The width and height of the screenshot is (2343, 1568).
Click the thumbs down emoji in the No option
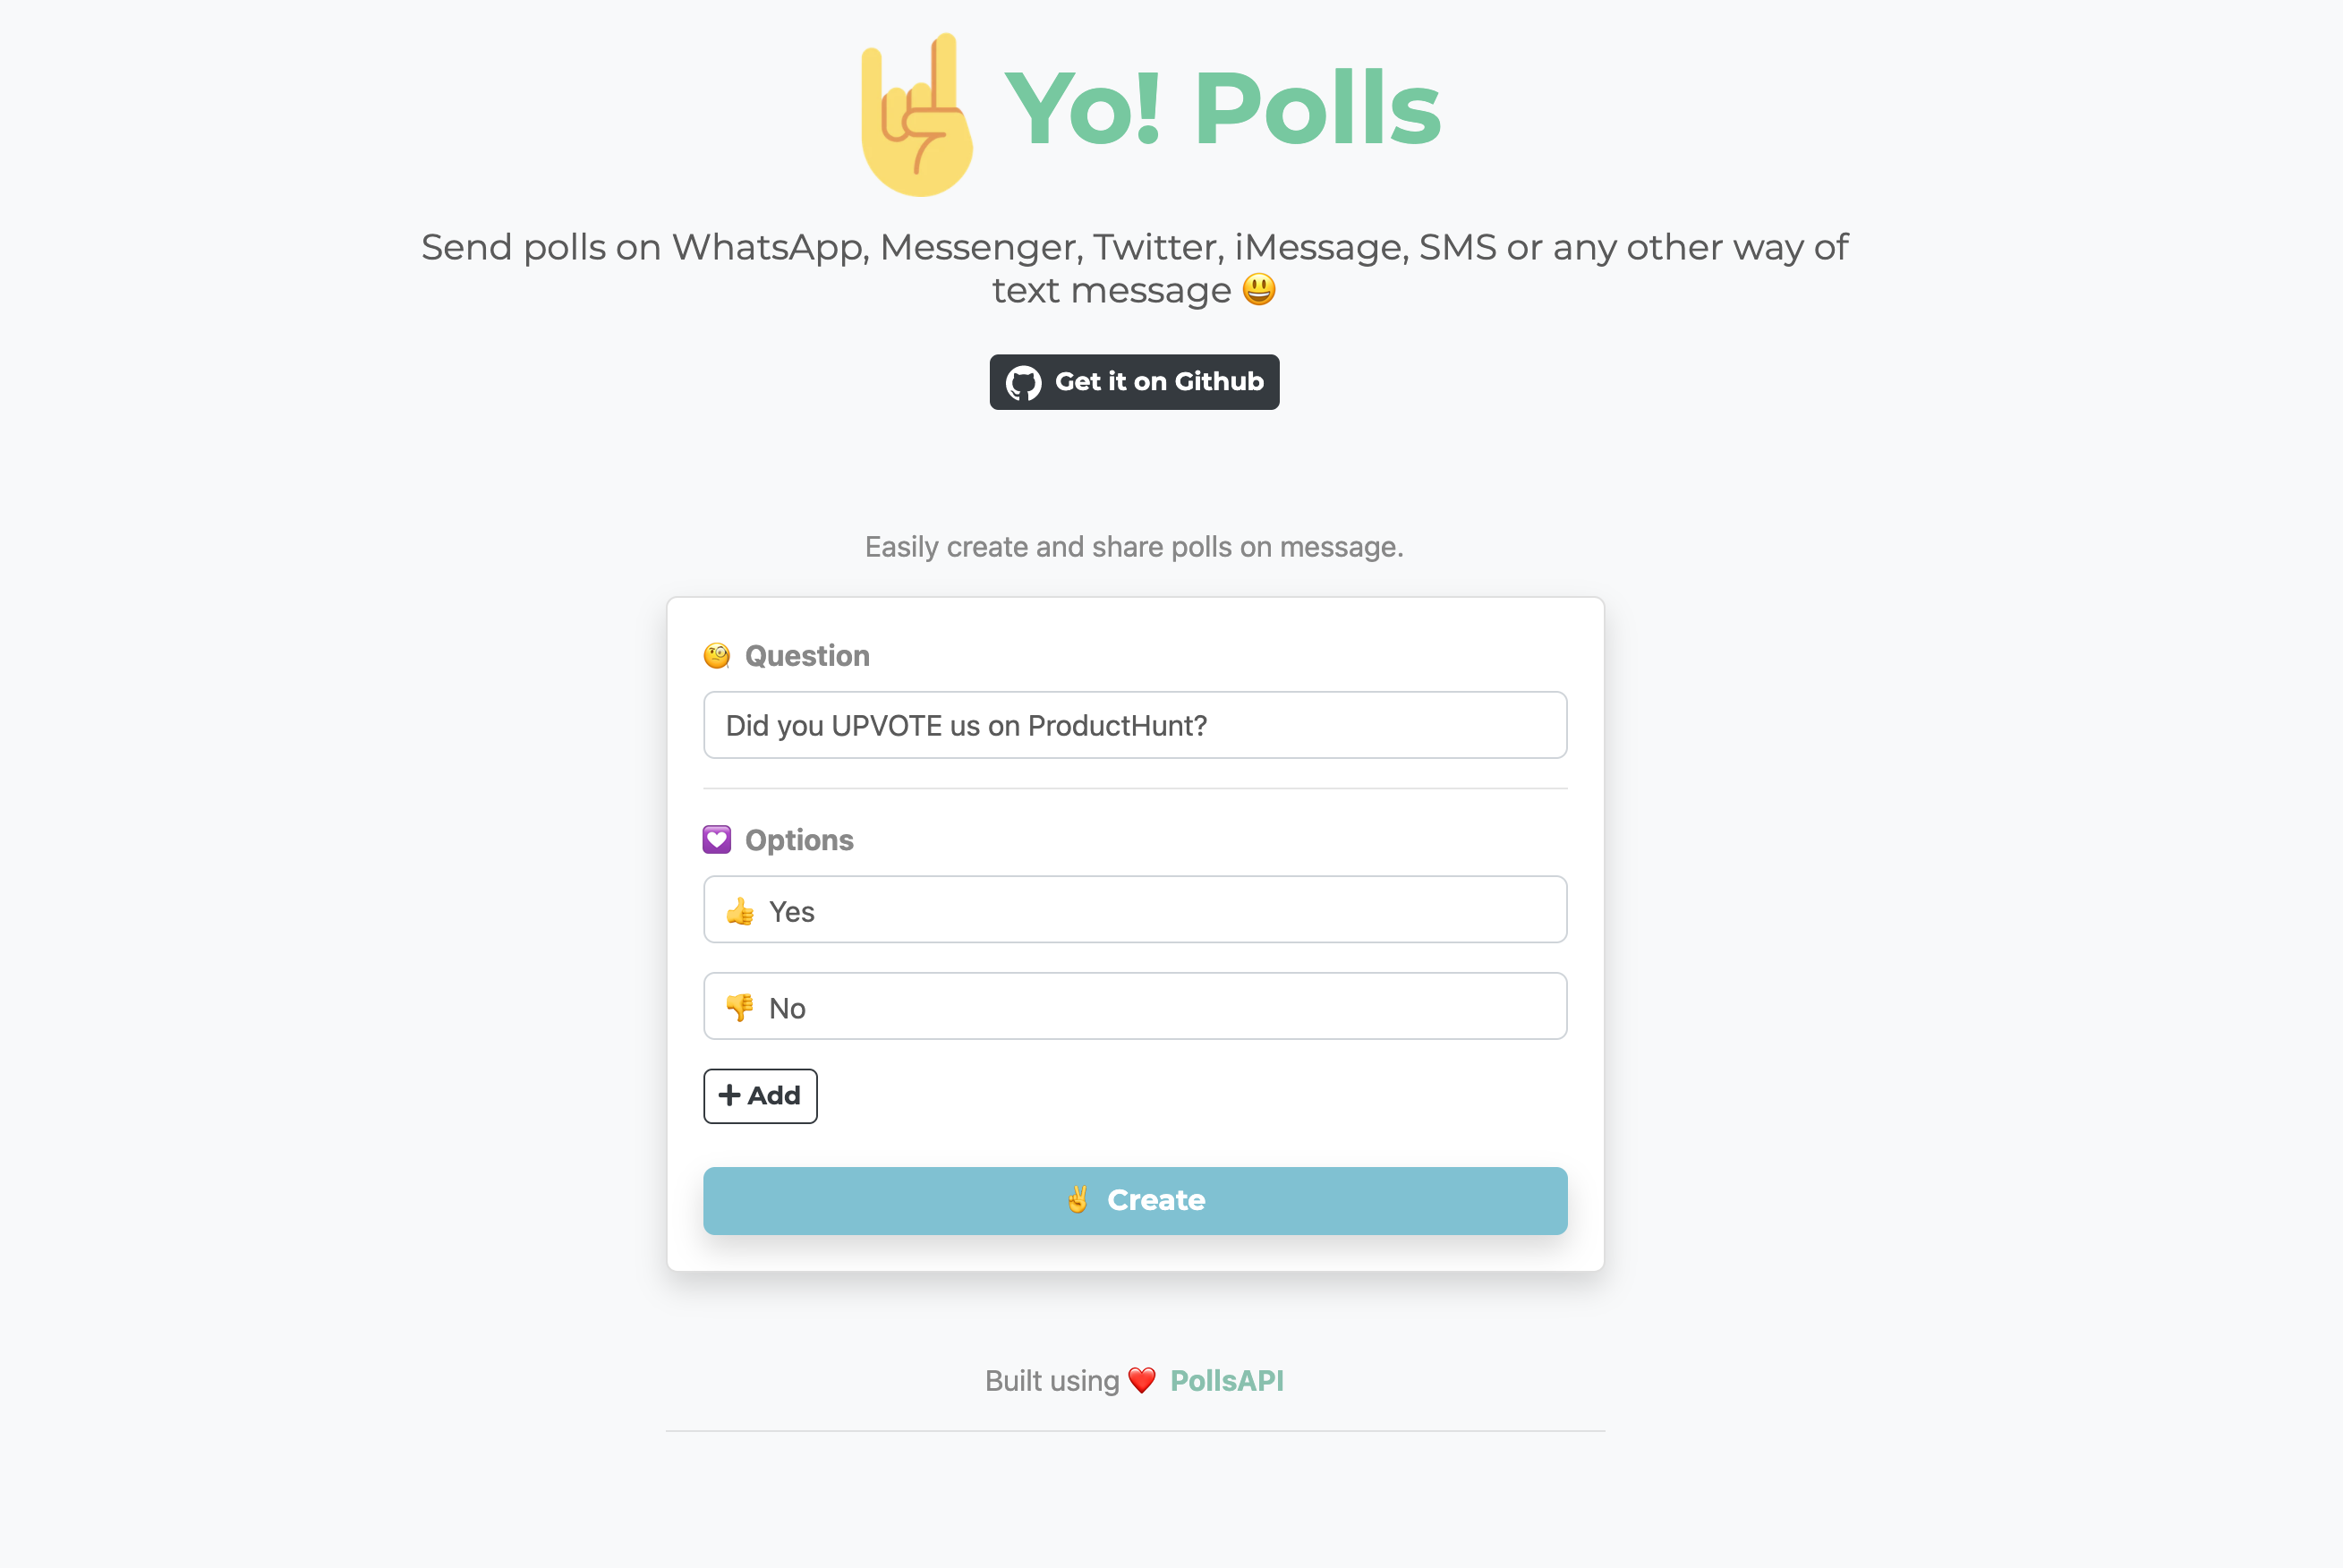tap(741, 1007)
